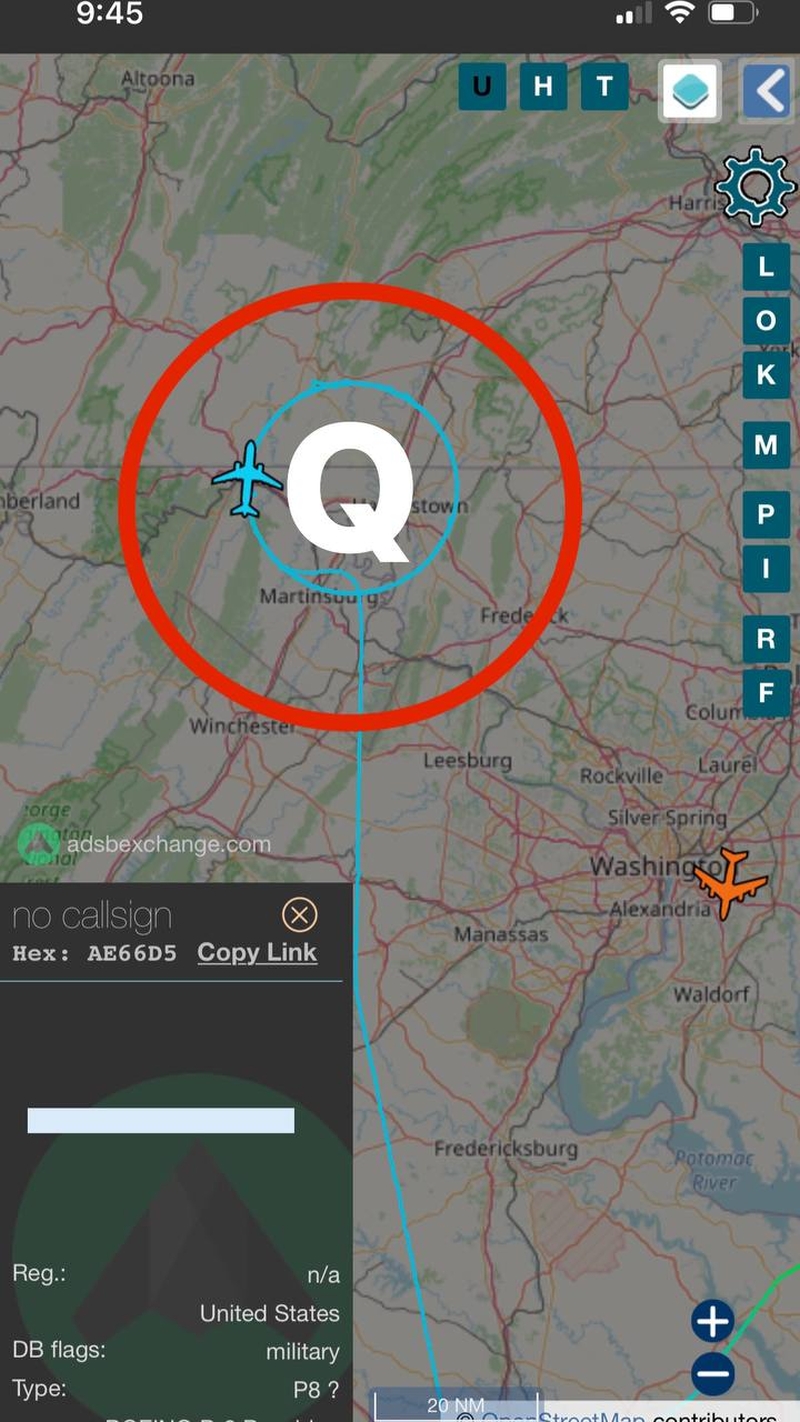Toggle the T button
This screenshot has height=1422, width=800.
click(604, 87)
